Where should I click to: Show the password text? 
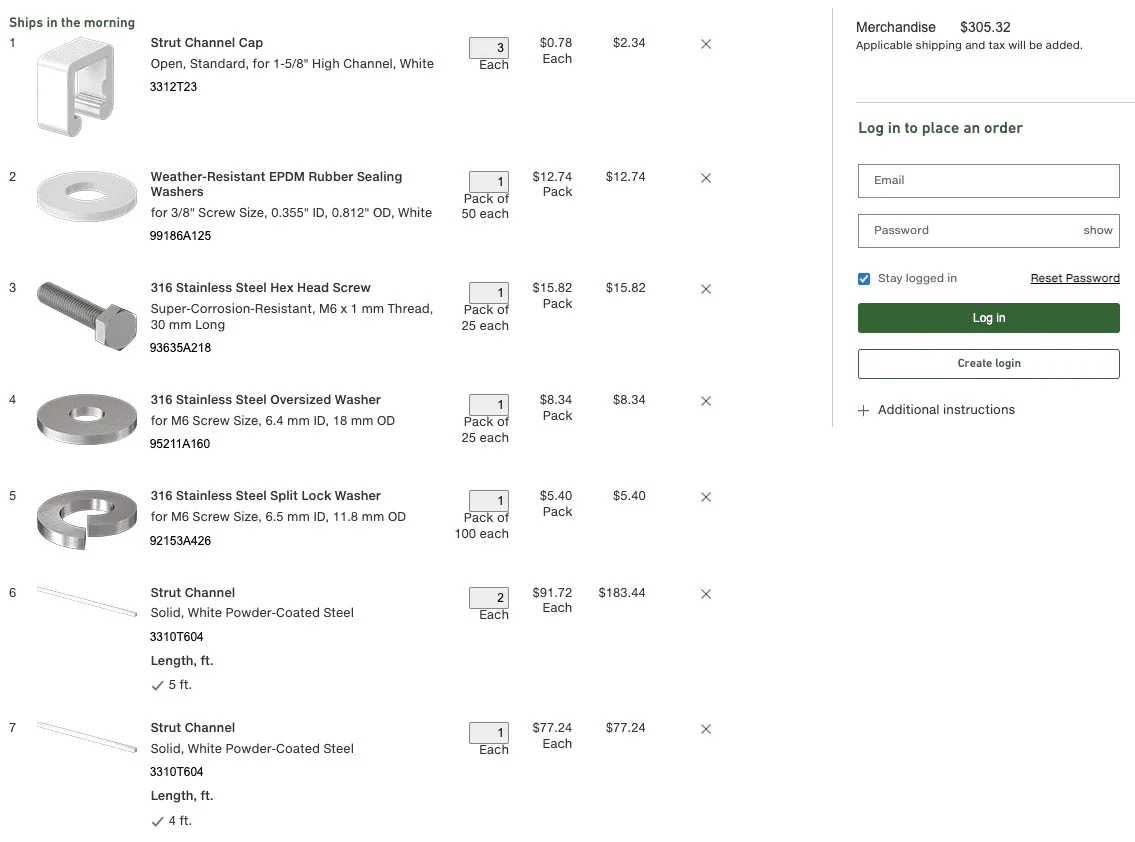[x=1097, y=230]
